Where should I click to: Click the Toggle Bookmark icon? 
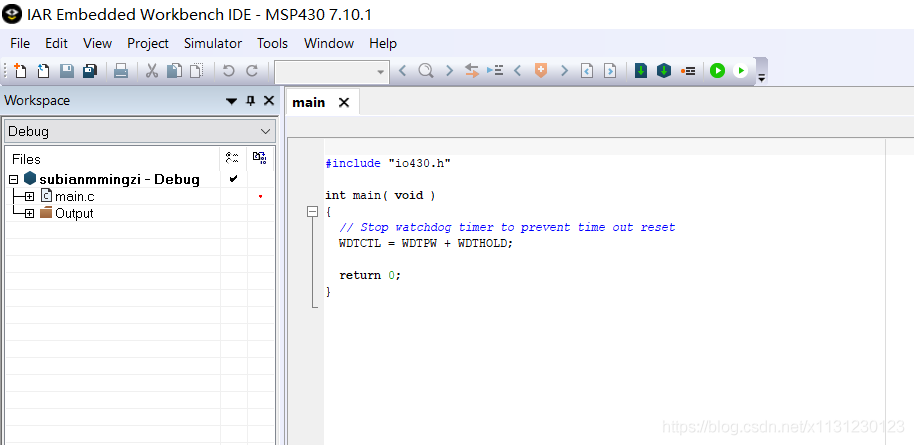pos(541,71)
